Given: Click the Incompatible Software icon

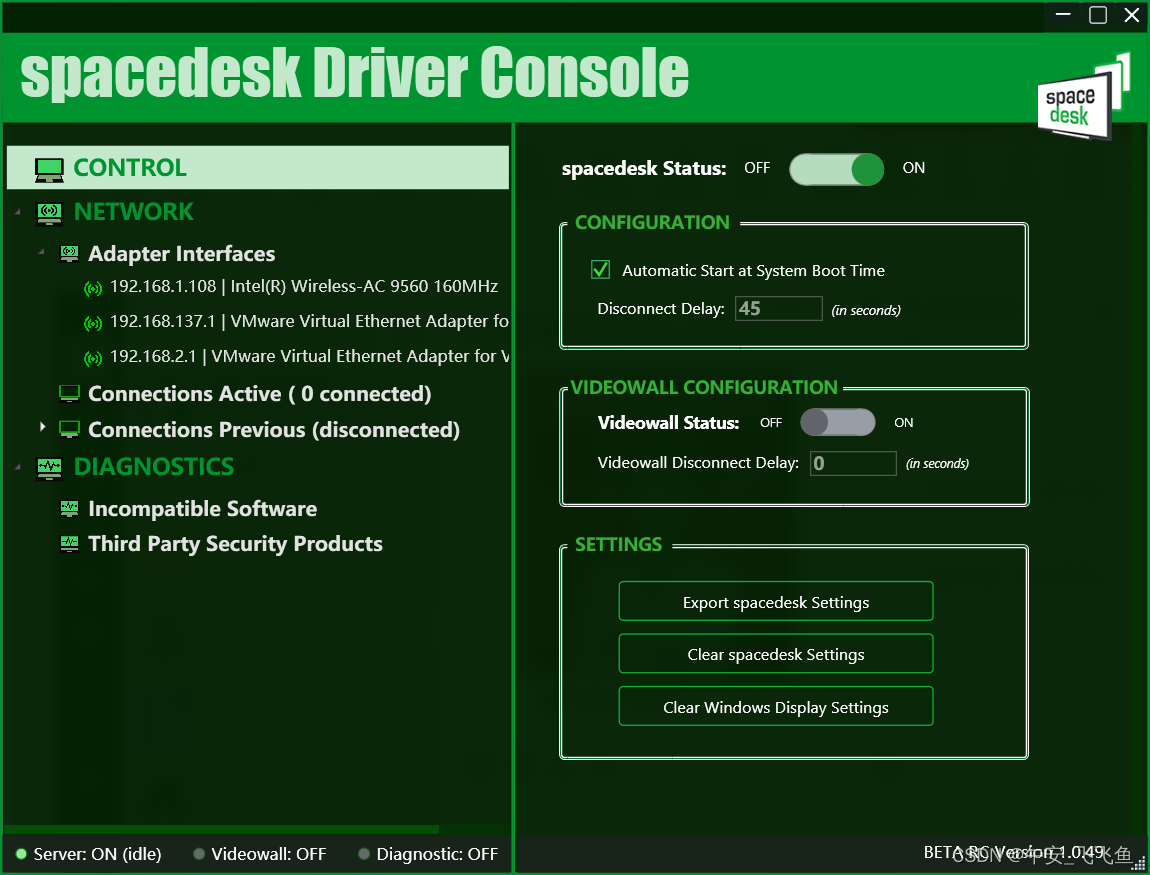Looking at the screenshot, I should [x=70, y=508].
